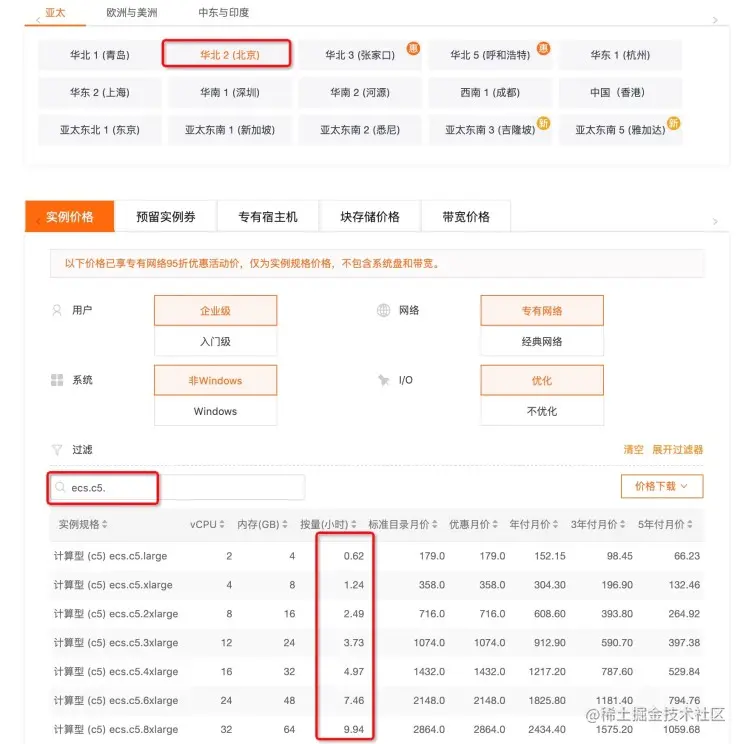
Task: Choose 优化 I/O option
Action: tap(542, 380)
